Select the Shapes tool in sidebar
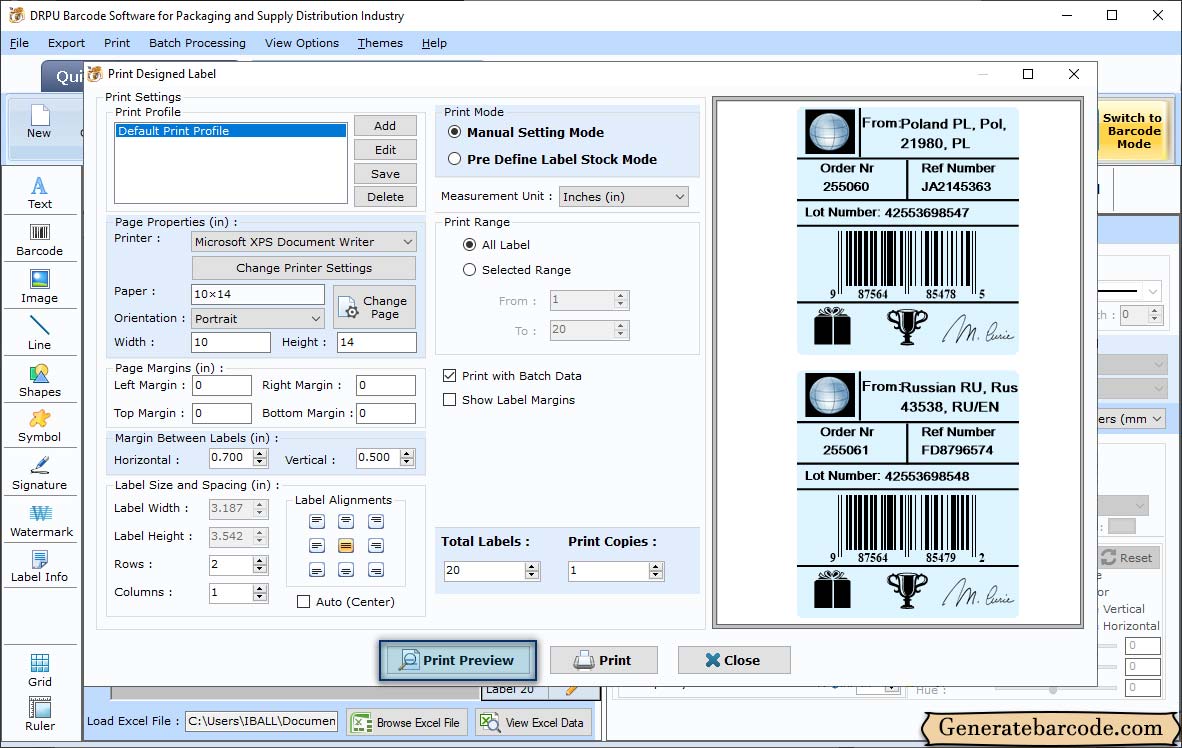Viewport: 1182px width, 748px height. [x=39, y=381]
